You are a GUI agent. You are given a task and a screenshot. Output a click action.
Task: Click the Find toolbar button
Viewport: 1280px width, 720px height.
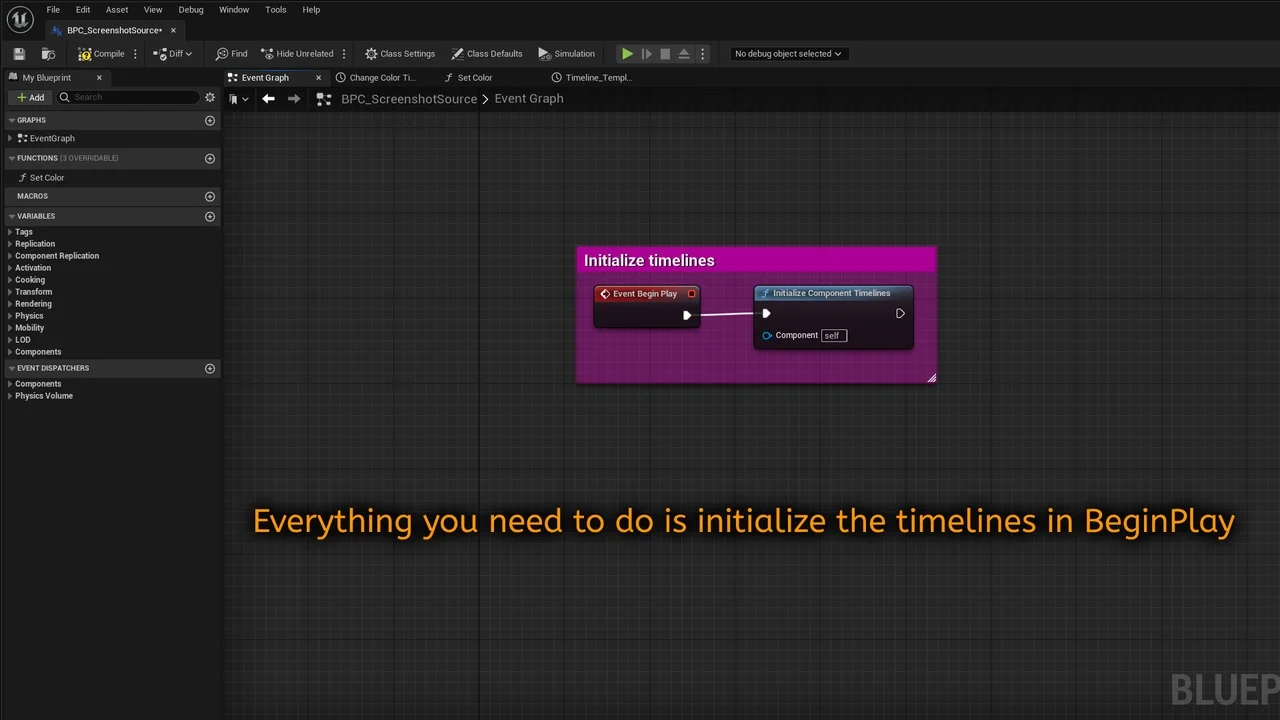[x=232, y=54]
